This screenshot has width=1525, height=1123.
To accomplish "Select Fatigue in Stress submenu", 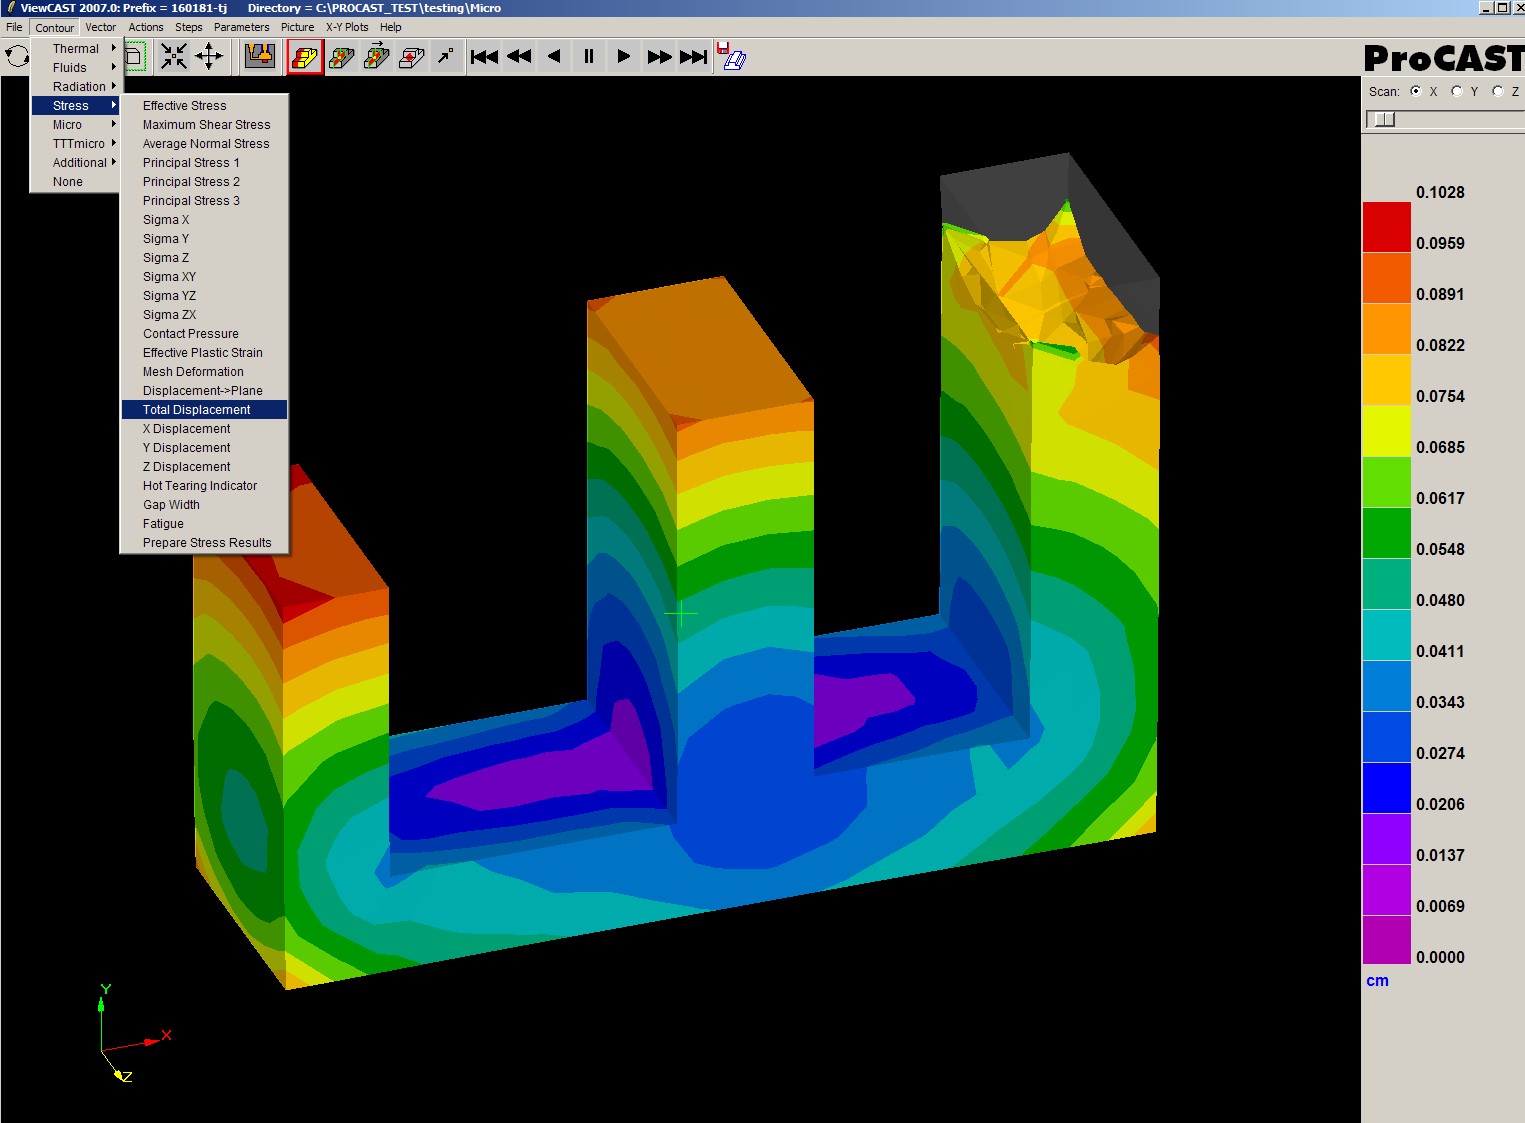I will 204,524.
